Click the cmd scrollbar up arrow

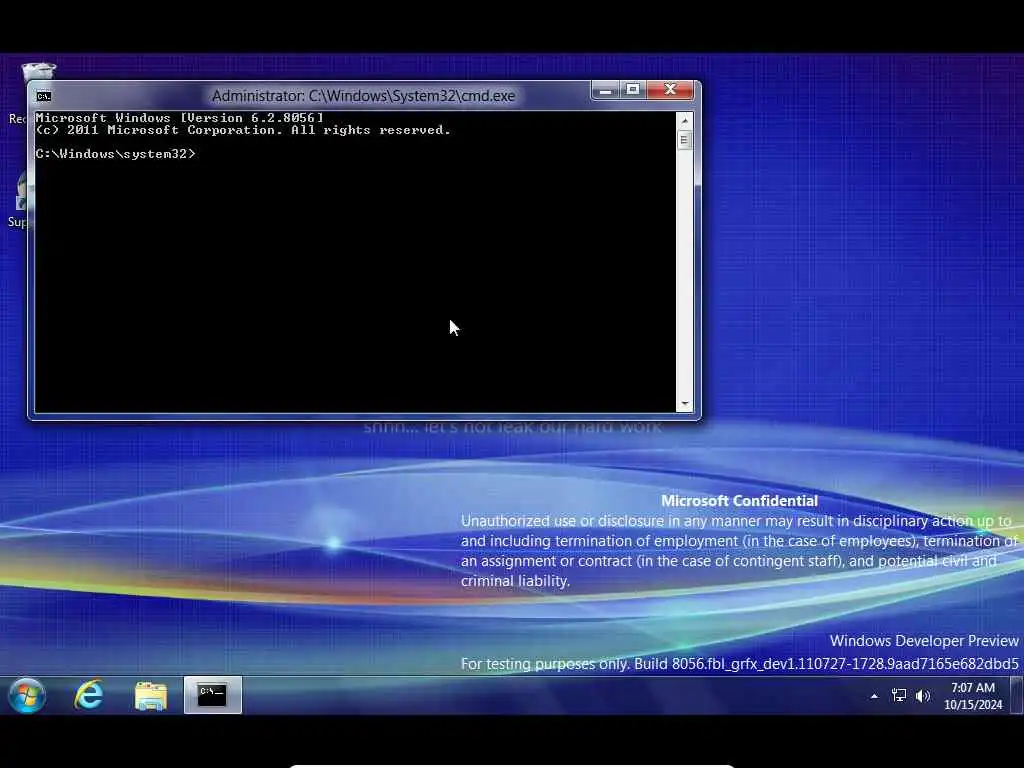[684, 121]
